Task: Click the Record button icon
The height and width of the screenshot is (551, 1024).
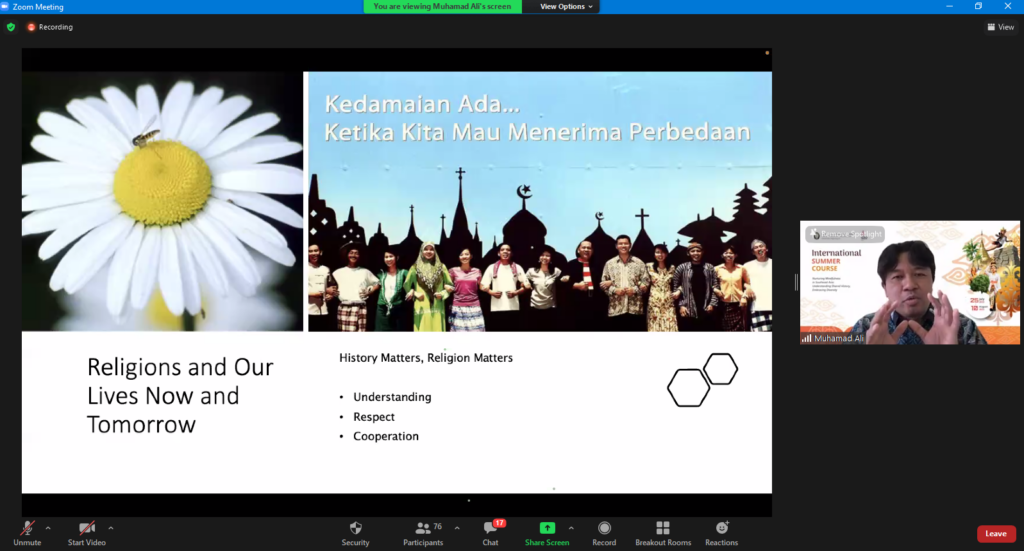Action: click(x=604, y=531)
